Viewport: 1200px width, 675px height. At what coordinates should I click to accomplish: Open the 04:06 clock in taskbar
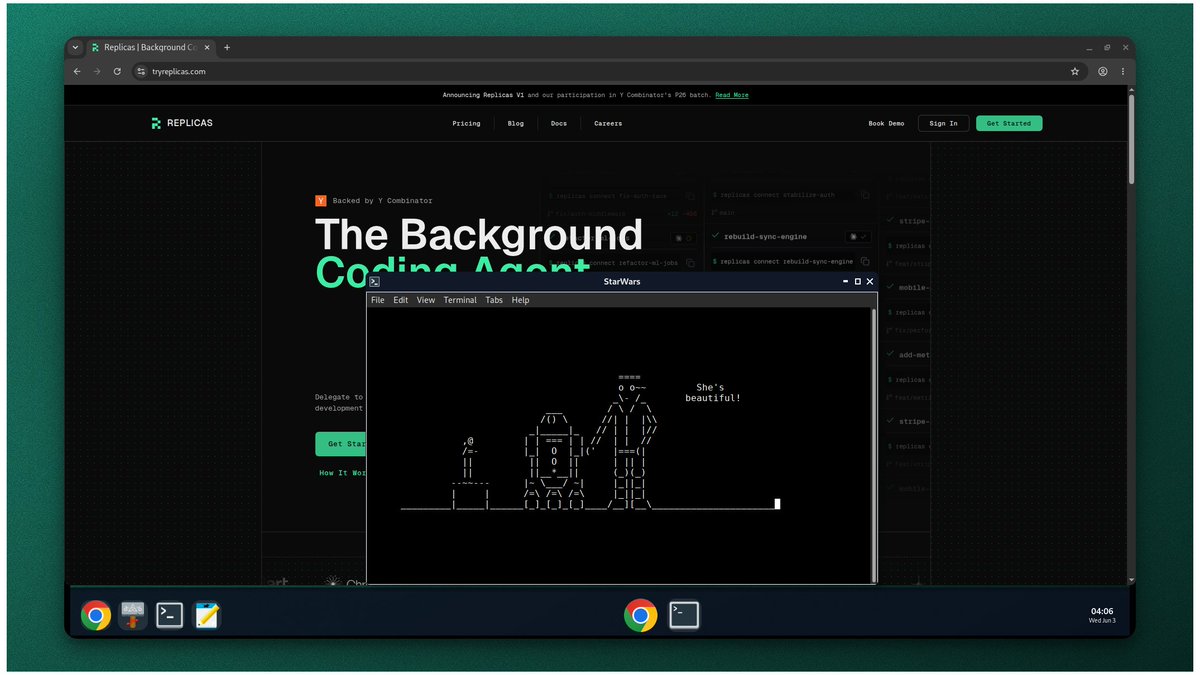pyautogui.click(x=1101, y=614)
